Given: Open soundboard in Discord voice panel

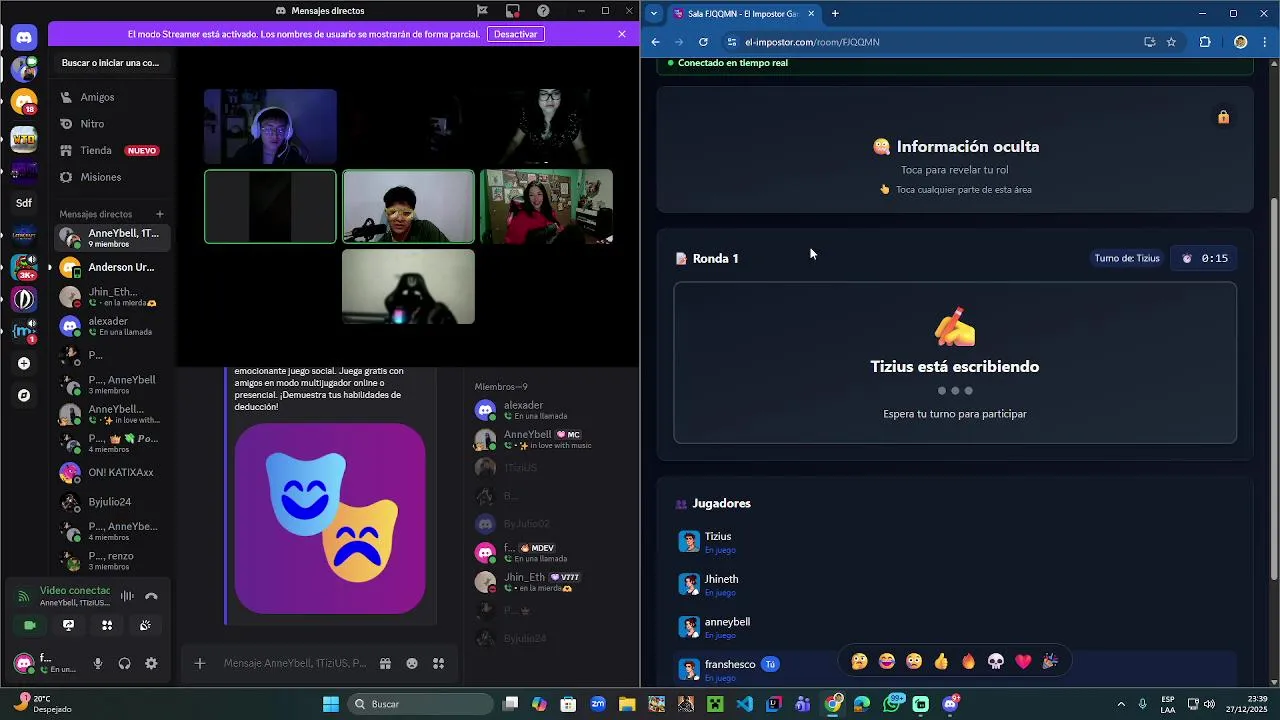Looking at the screenshot, I should point(145,625).
